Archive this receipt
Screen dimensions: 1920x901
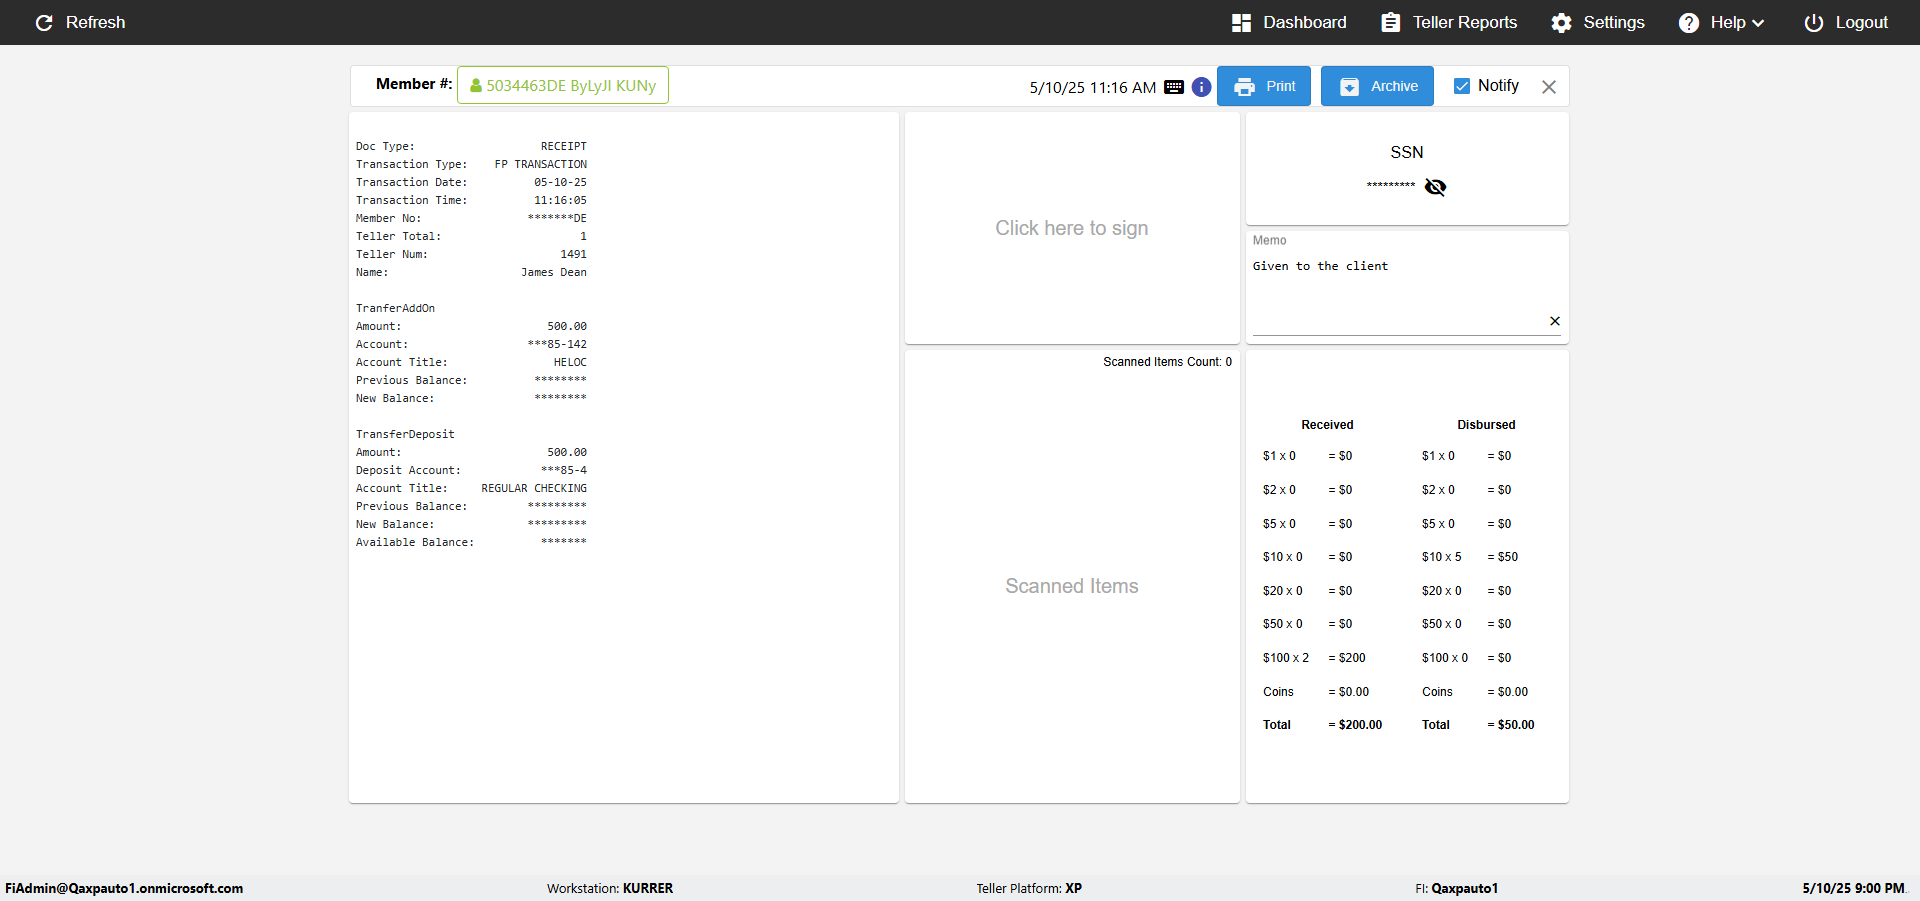1377,86
